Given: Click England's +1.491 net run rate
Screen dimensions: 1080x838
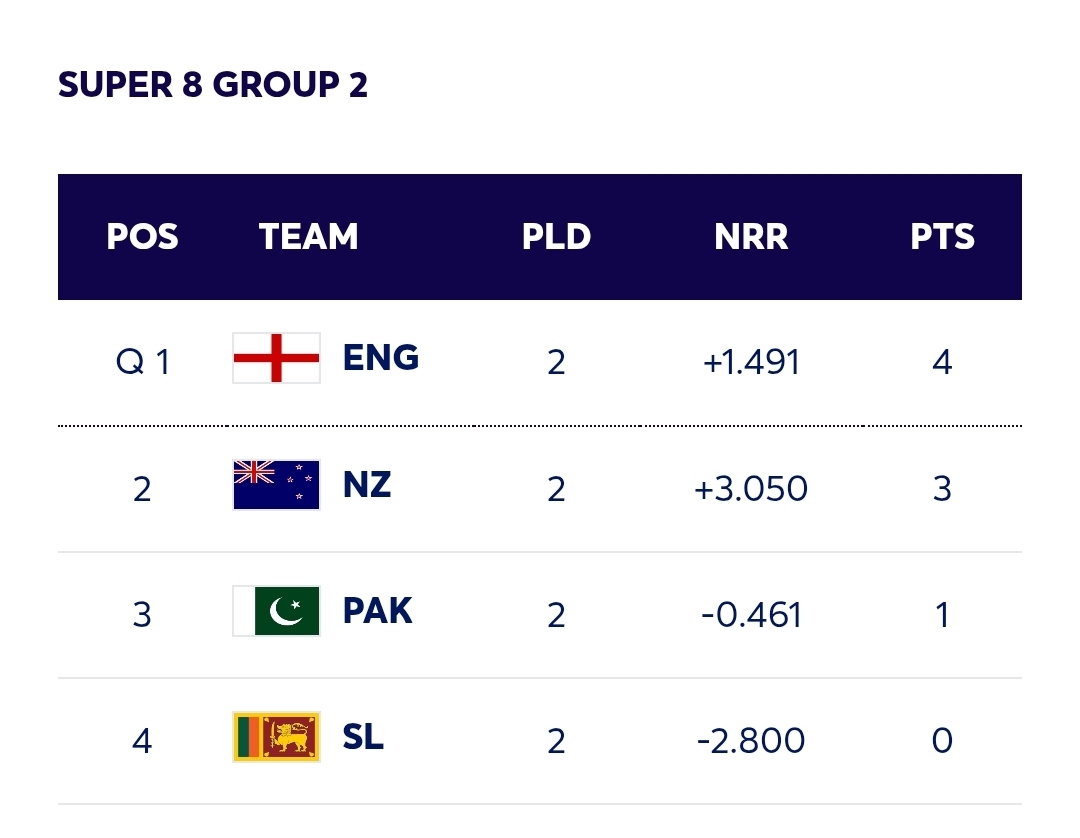Looking at the screenshot, I should (x=751, y=362).
